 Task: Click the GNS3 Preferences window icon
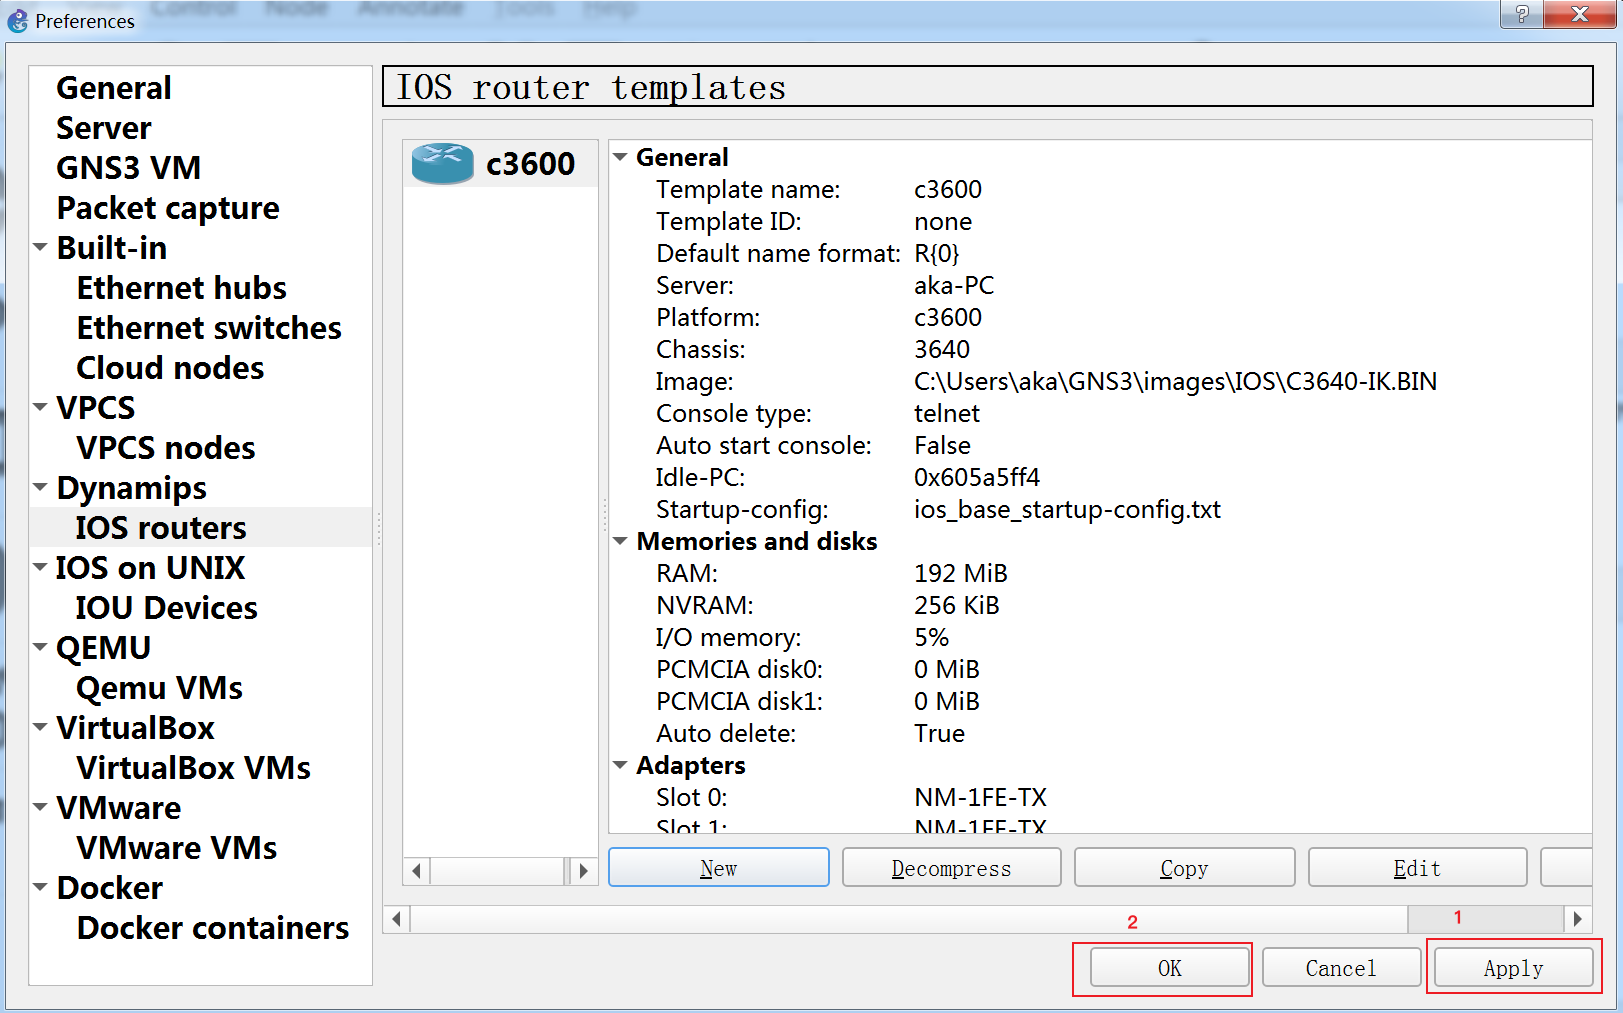click(18, 20)
